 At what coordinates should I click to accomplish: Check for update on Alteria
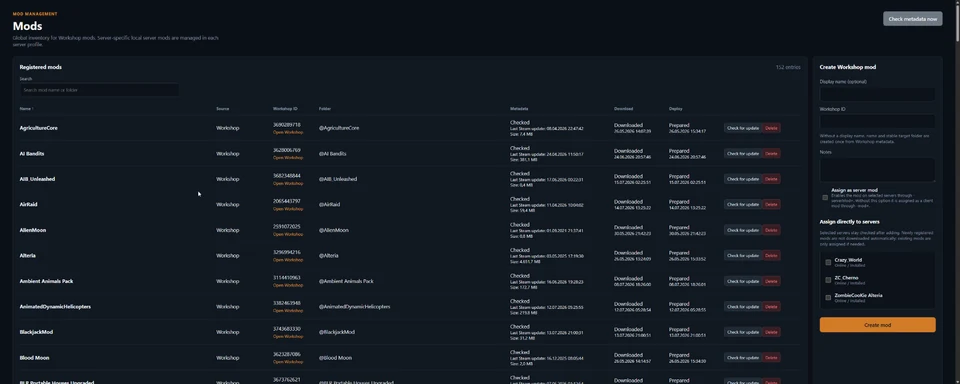tap(743, 255)
